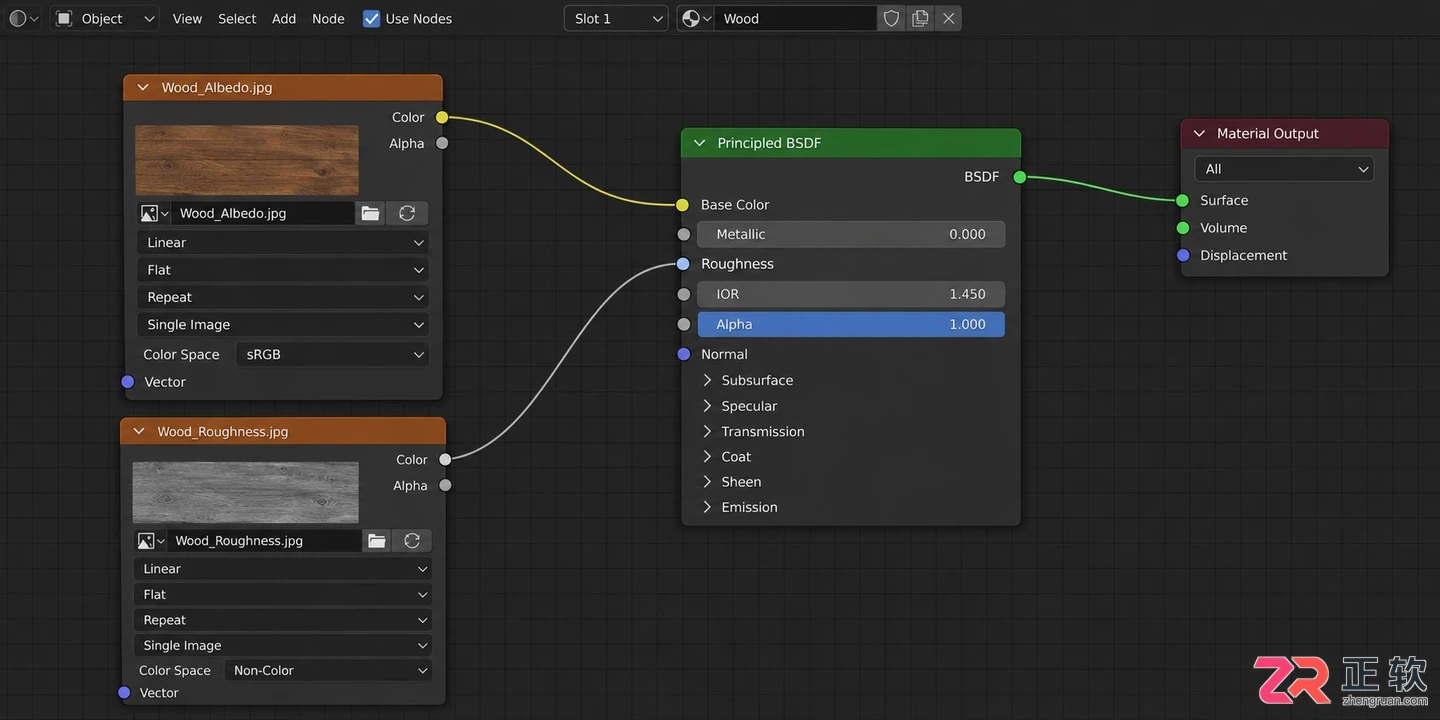Screen dimensions: 1440x720
Task: Open the Select menu
Action: (x=237, y=18)
